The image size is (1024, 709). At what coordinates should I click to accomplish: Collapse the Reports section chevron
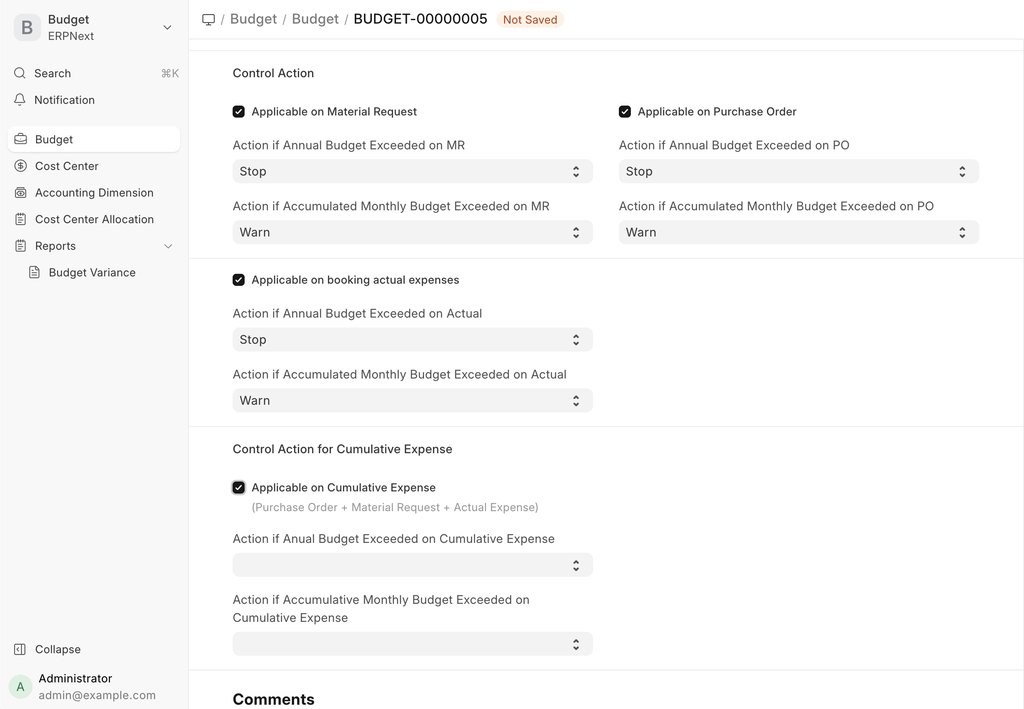168,246
